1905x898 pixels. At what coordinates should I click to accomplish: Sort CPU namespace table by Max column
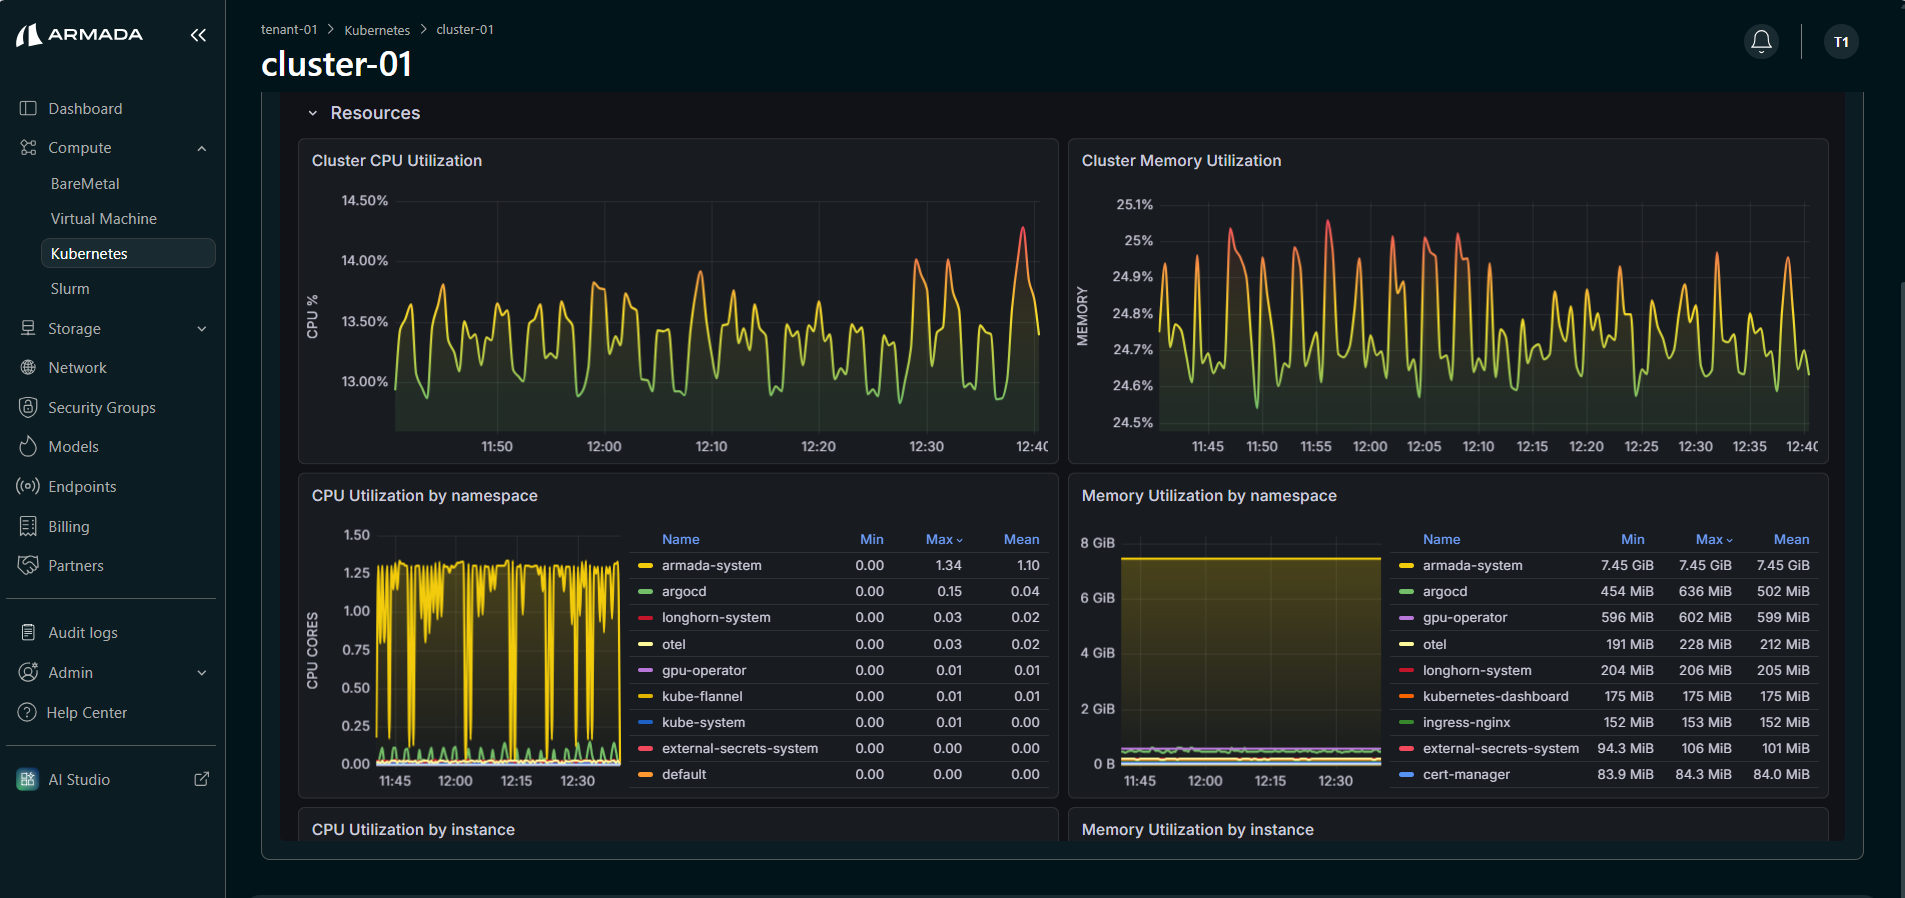[943, 539]
